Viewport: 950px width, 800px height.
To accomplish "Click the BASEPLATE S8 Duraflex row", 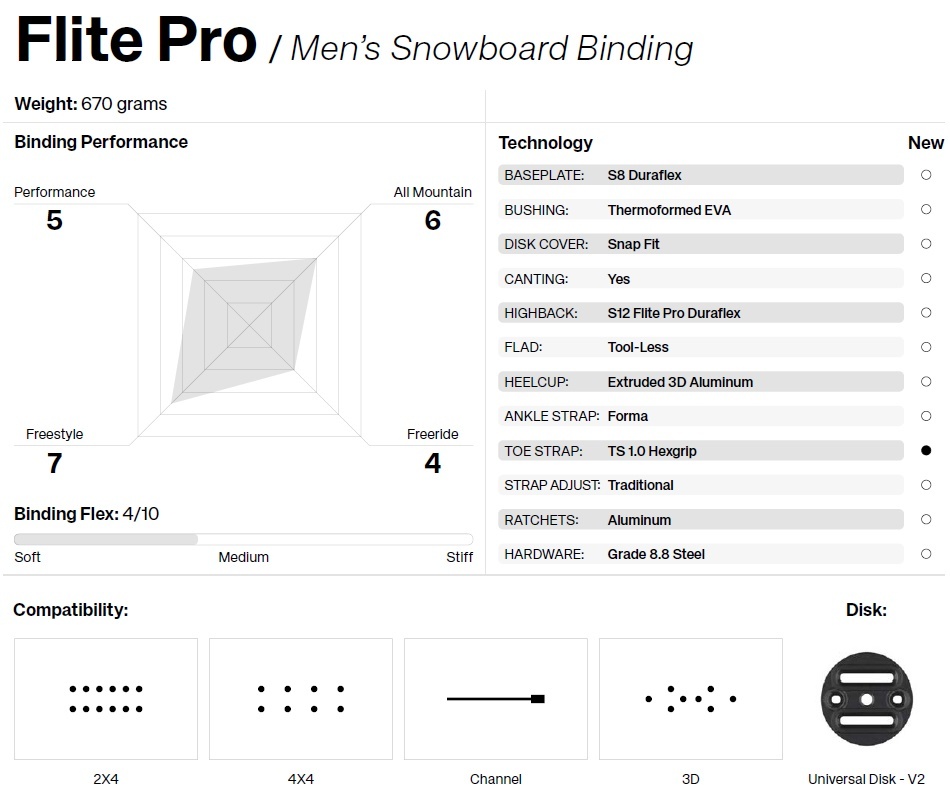I will pyautogui.click(x=701, y=175).
